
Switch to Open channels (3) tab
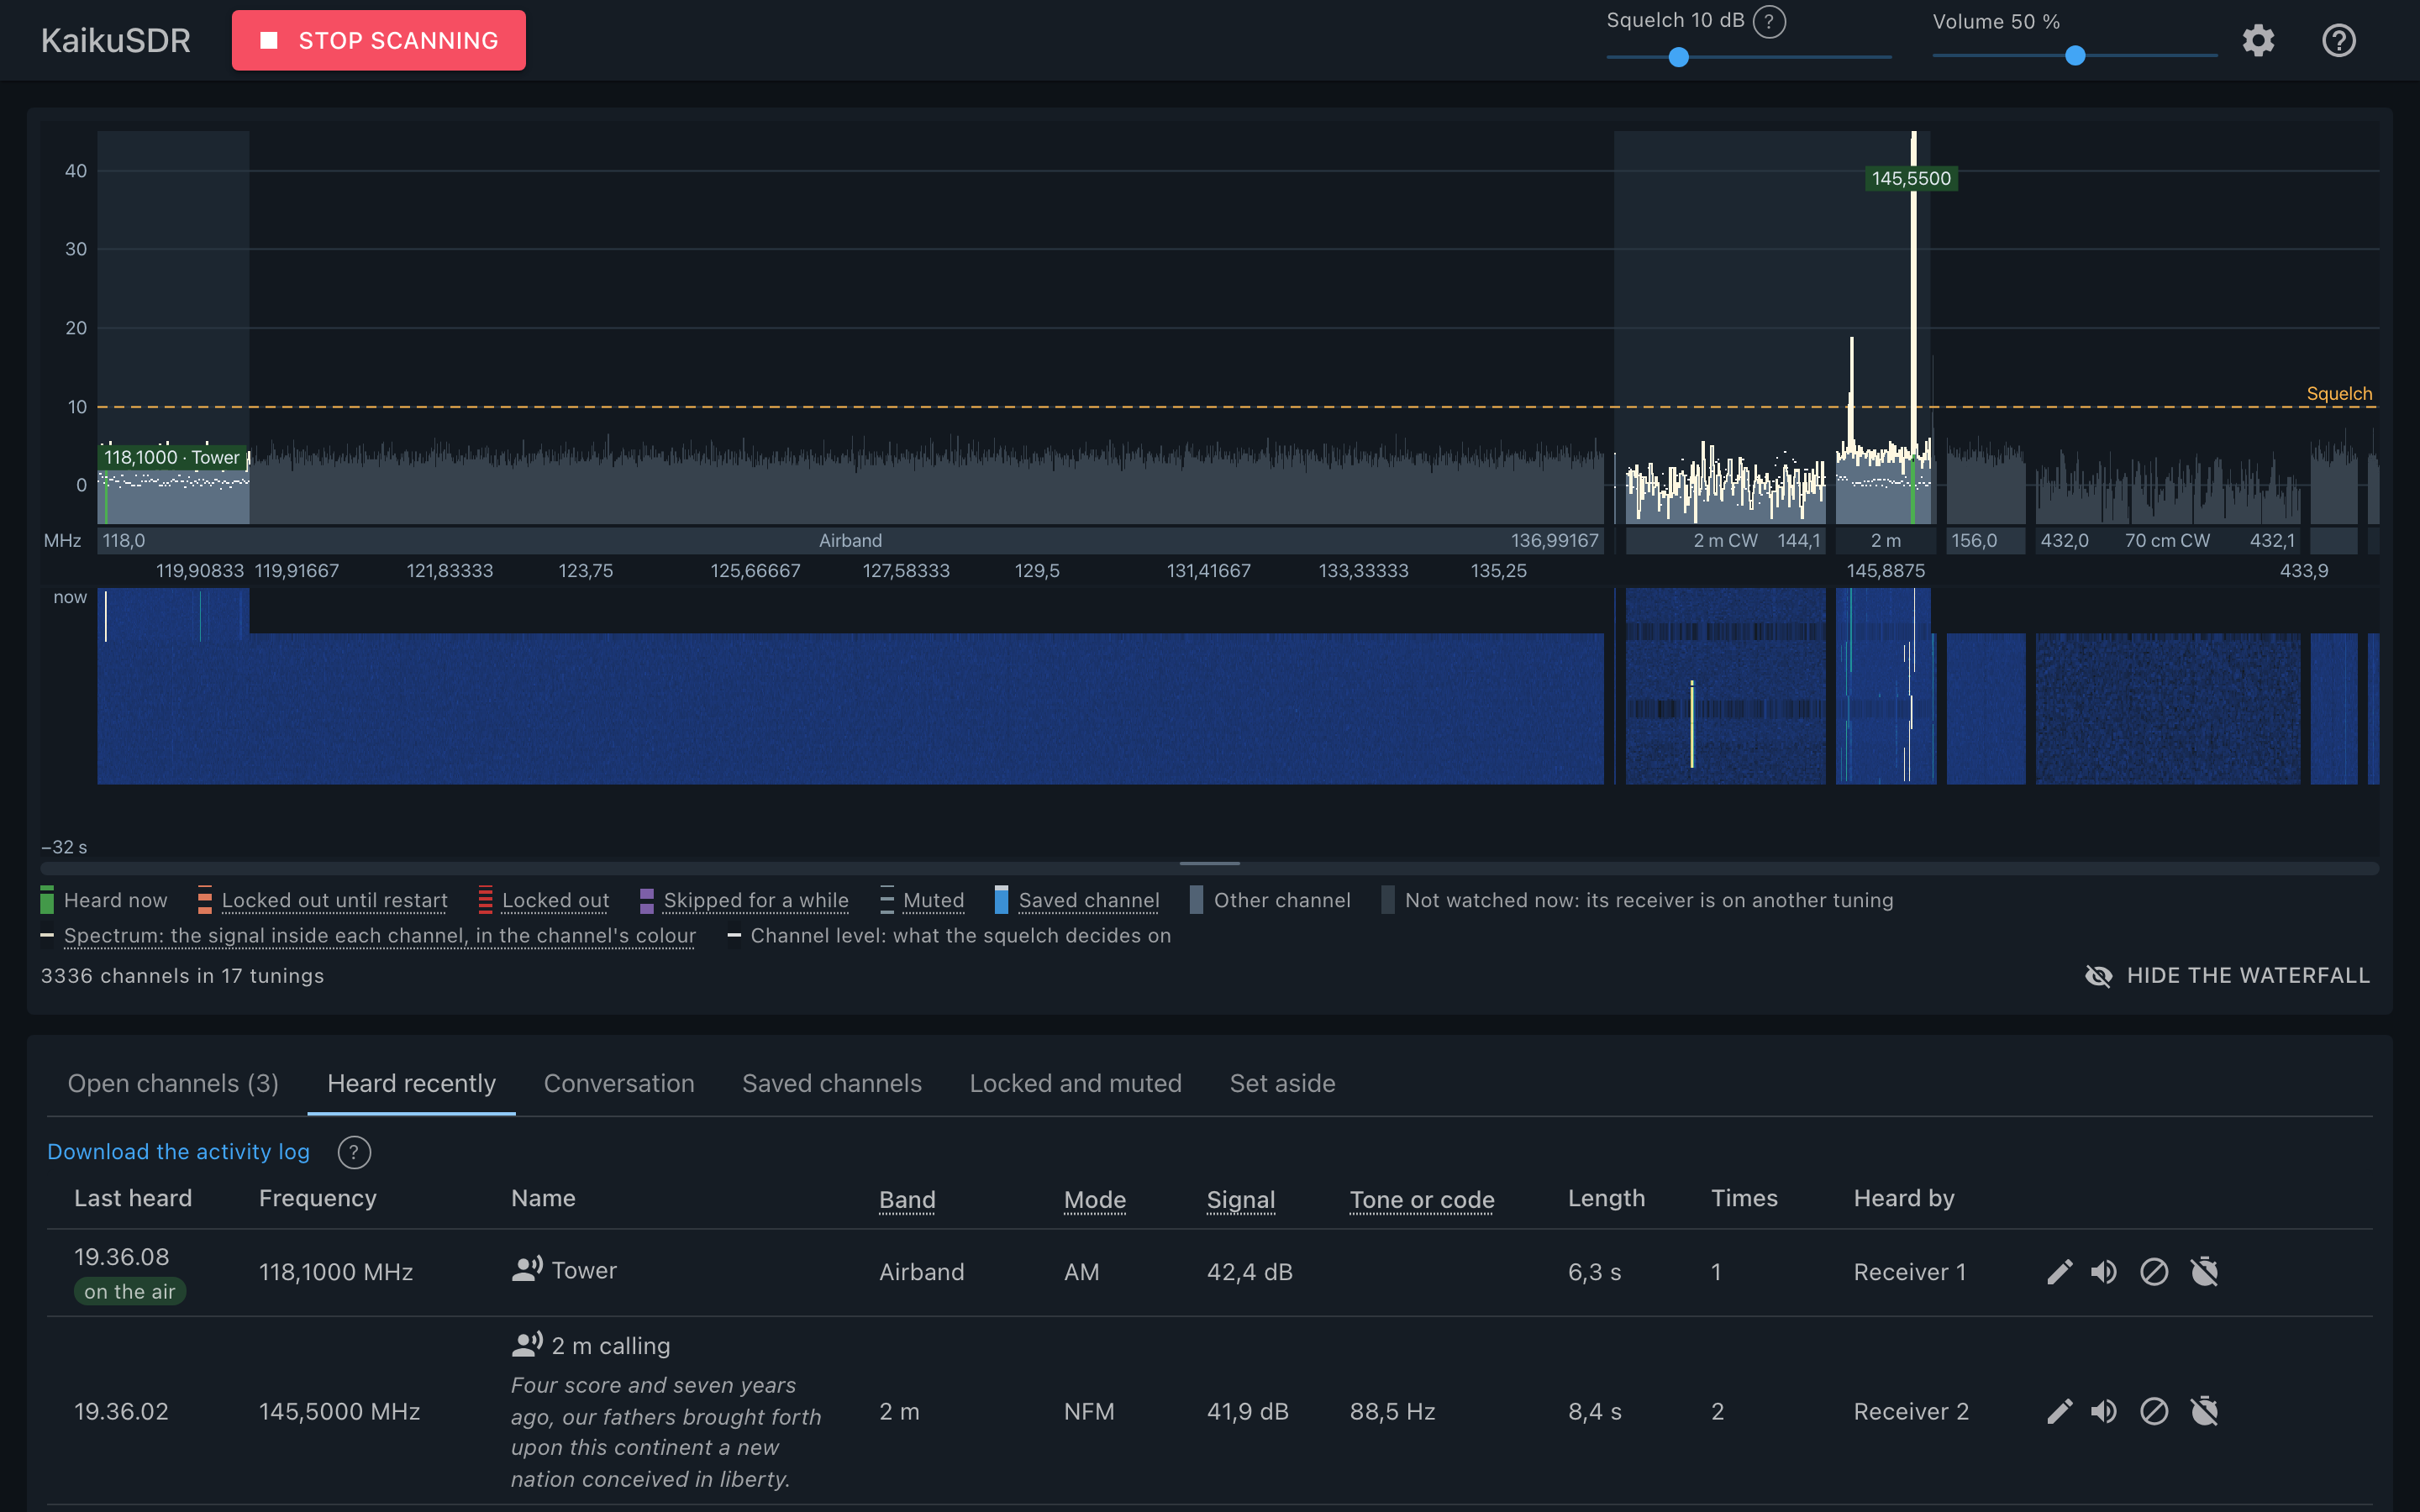pyautogui.click(x=173, y=1084)
